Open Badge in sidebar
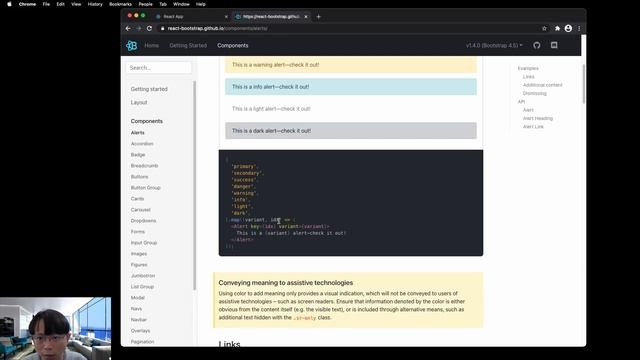The image size is (640, 360). click(138, 155)
